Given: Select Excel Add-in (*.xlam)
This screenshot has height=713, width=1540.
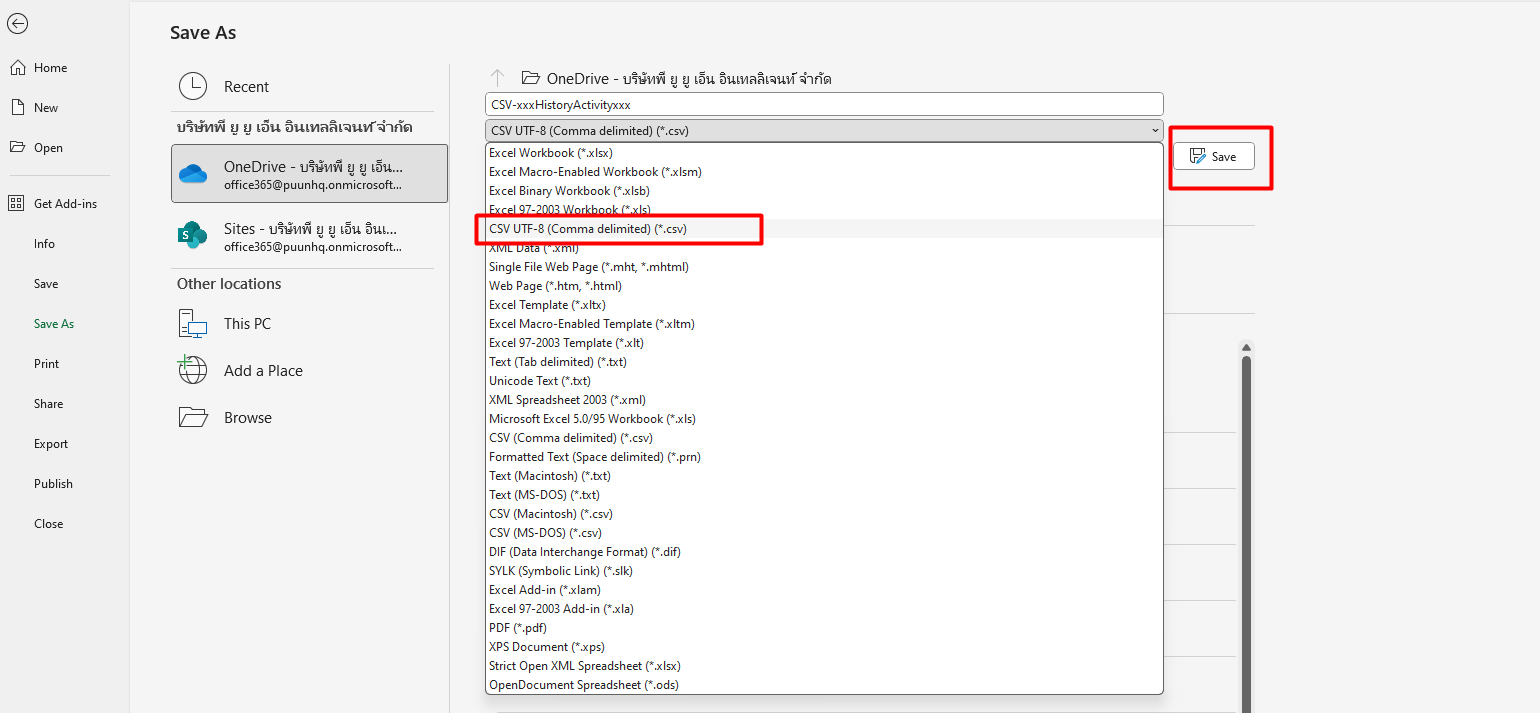Looking at the screenshot, I should coord(824,590).
